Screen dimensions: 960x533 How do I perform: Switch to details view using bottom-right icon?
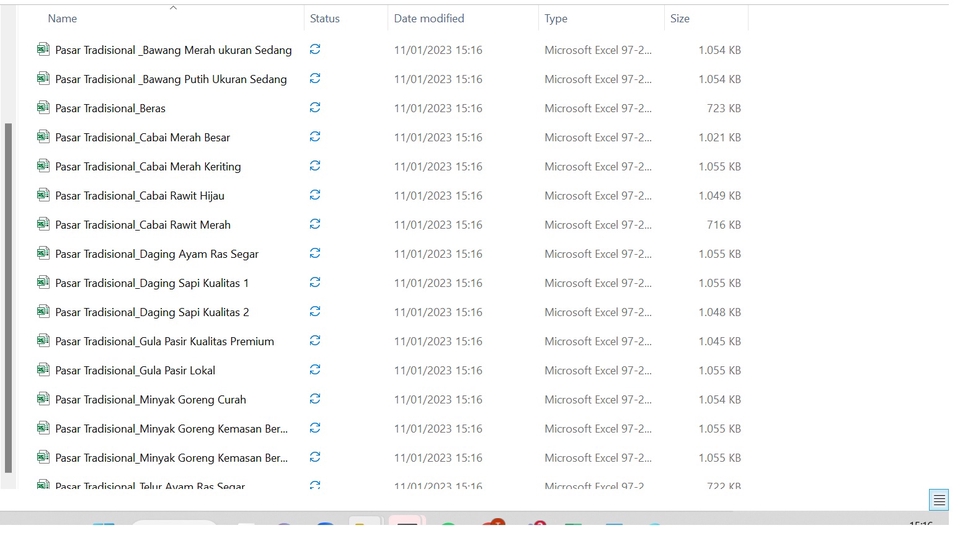tap(939, 500)
